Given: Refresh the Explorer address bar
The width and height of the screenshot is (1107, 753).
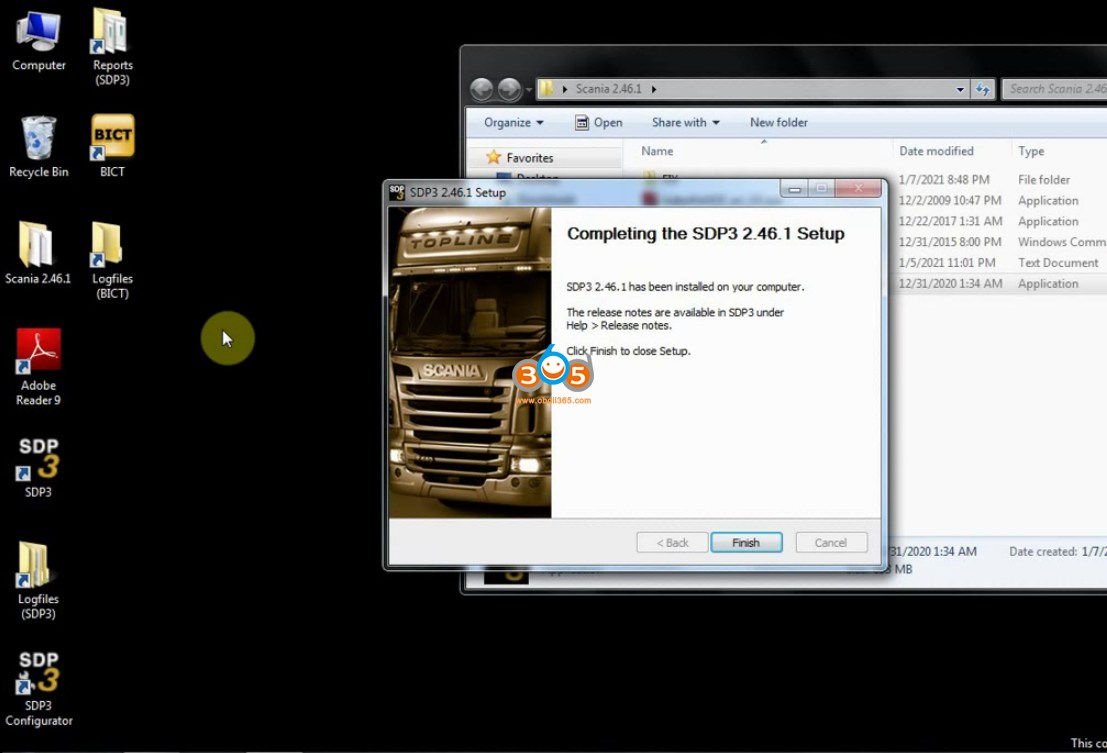Looking at the screenshot, I should click(x=983, y=89).
